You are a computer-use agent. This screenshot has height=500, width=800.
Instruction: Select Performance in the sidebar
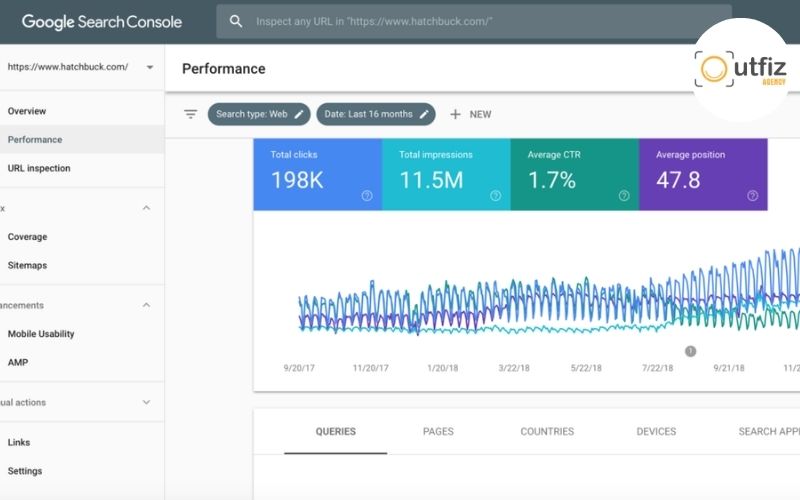coord(82,139)
